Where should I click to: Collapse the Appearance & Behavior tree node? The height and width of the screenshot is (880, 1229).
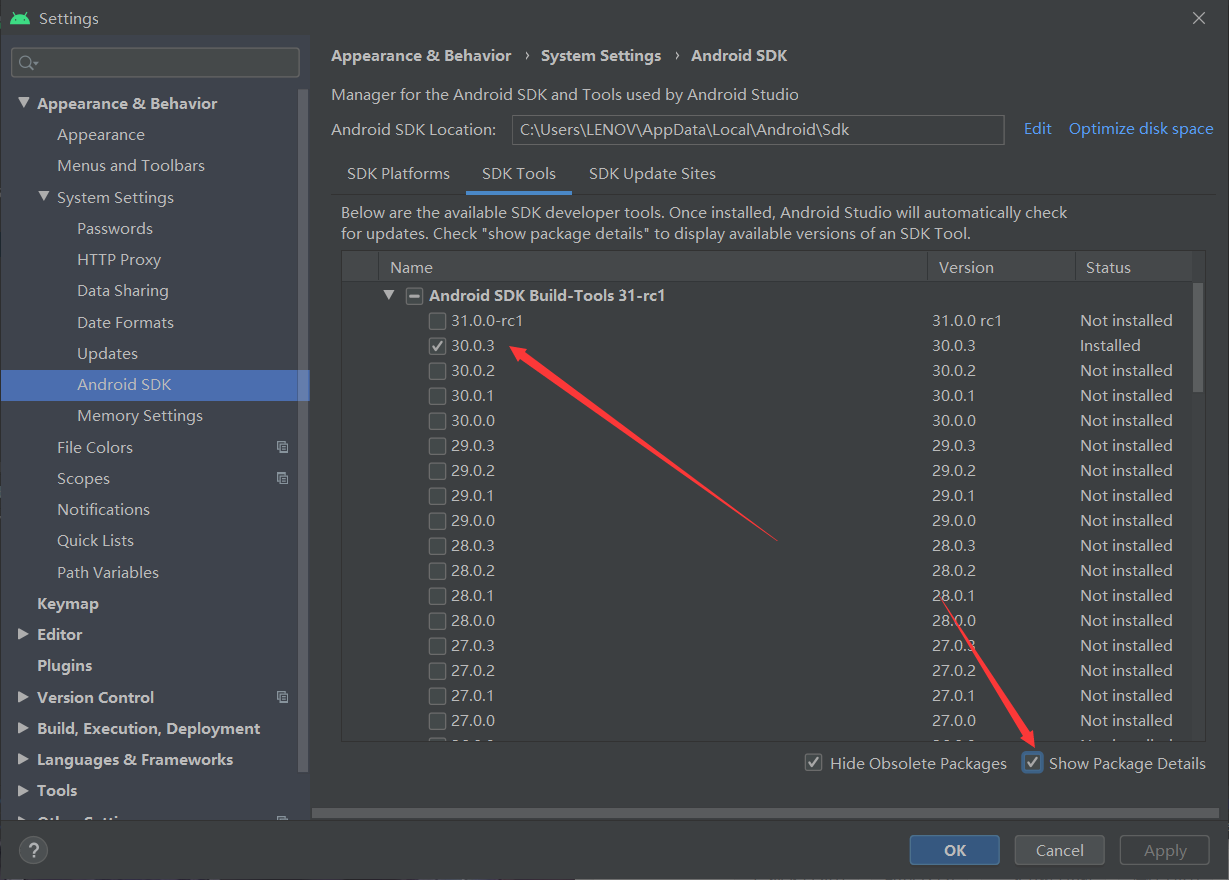pyautogui.click(x=24, y=103)
